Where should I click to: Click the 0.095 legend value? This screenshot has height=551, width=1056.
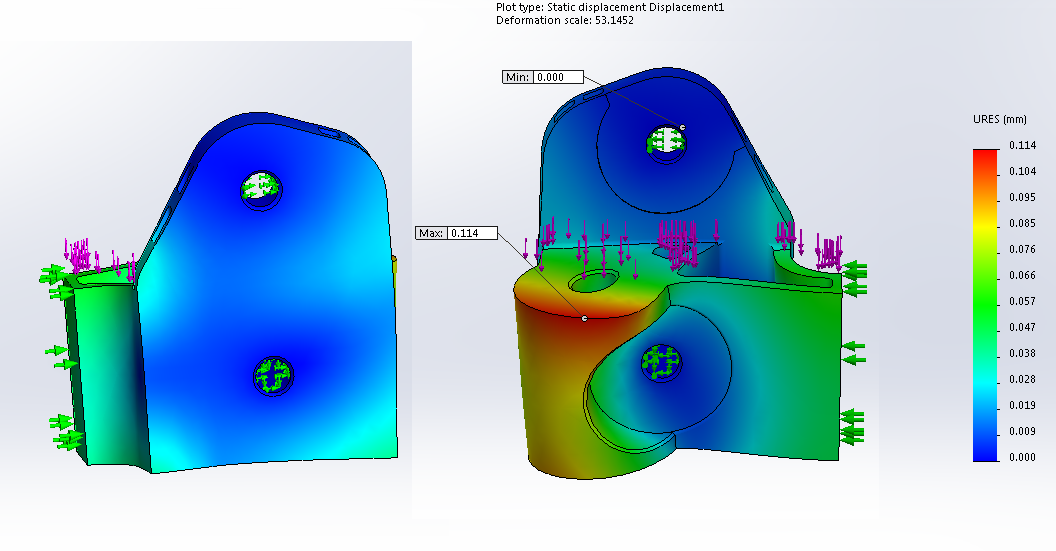pos(1022,197)
